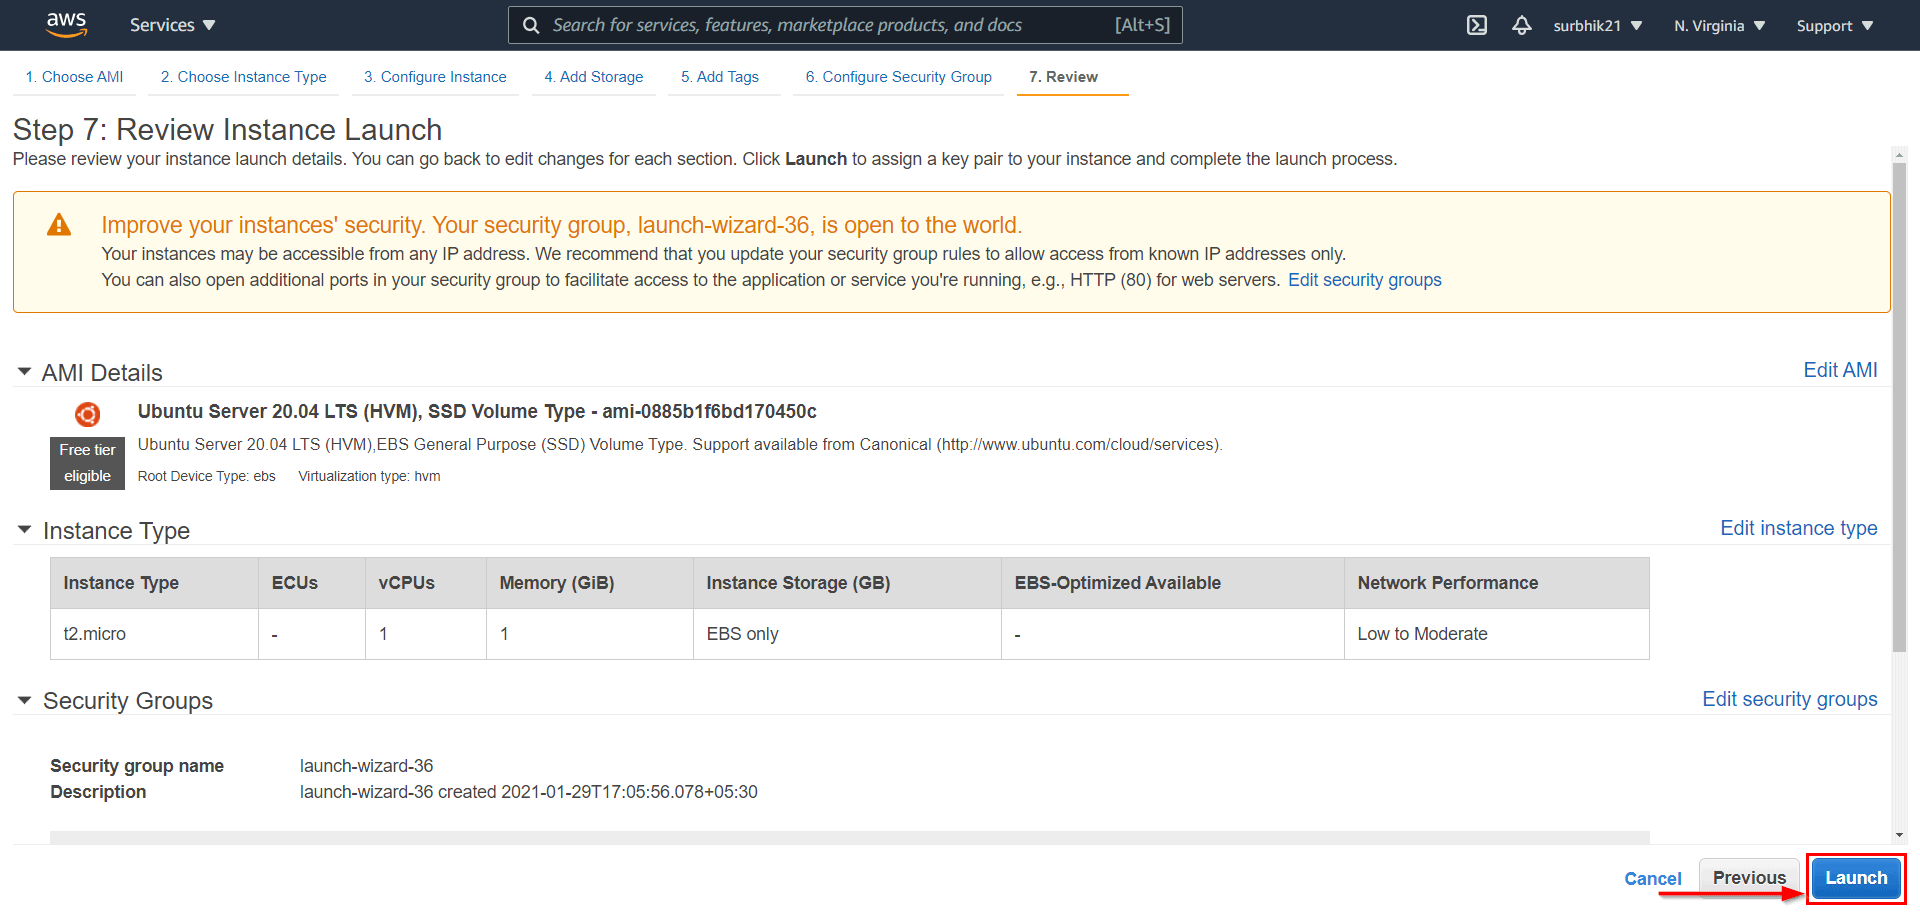Collapse the AMI Details section
Image resolution: width=1920 pixels, height=922 pixels.
24,371
